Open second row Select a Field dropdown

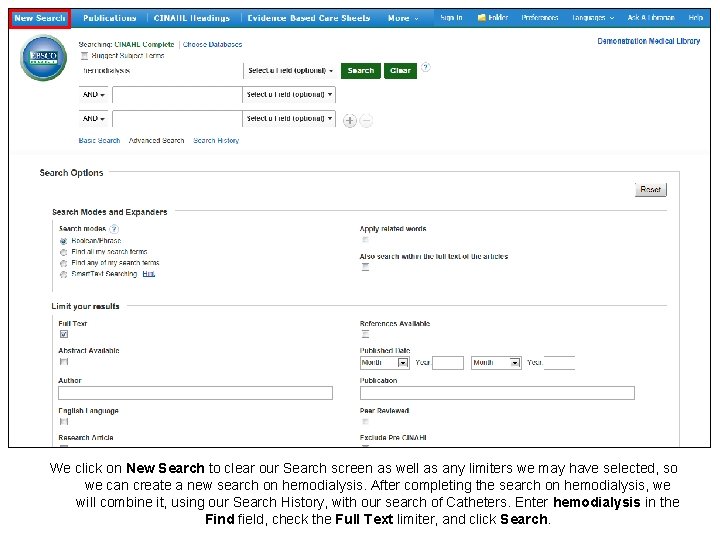tap(289, 95)
